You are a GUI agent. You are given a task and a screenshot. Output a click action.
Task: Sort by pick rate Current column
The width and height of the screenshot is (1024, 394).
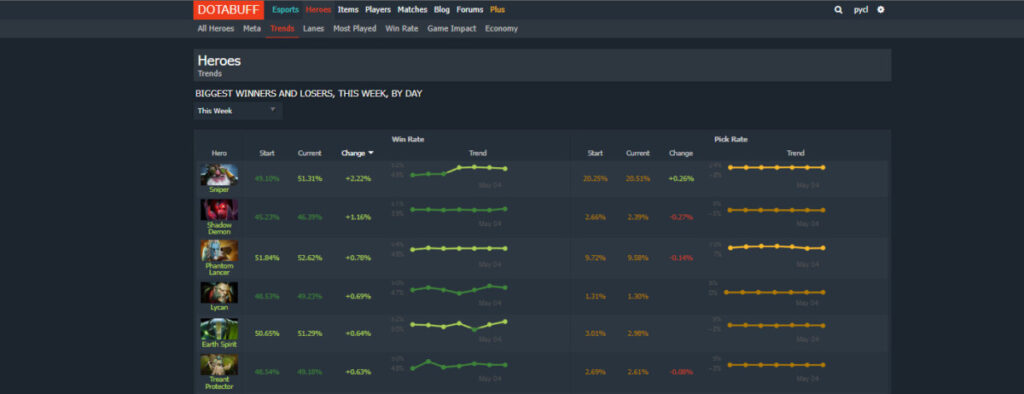pos(637,154)
